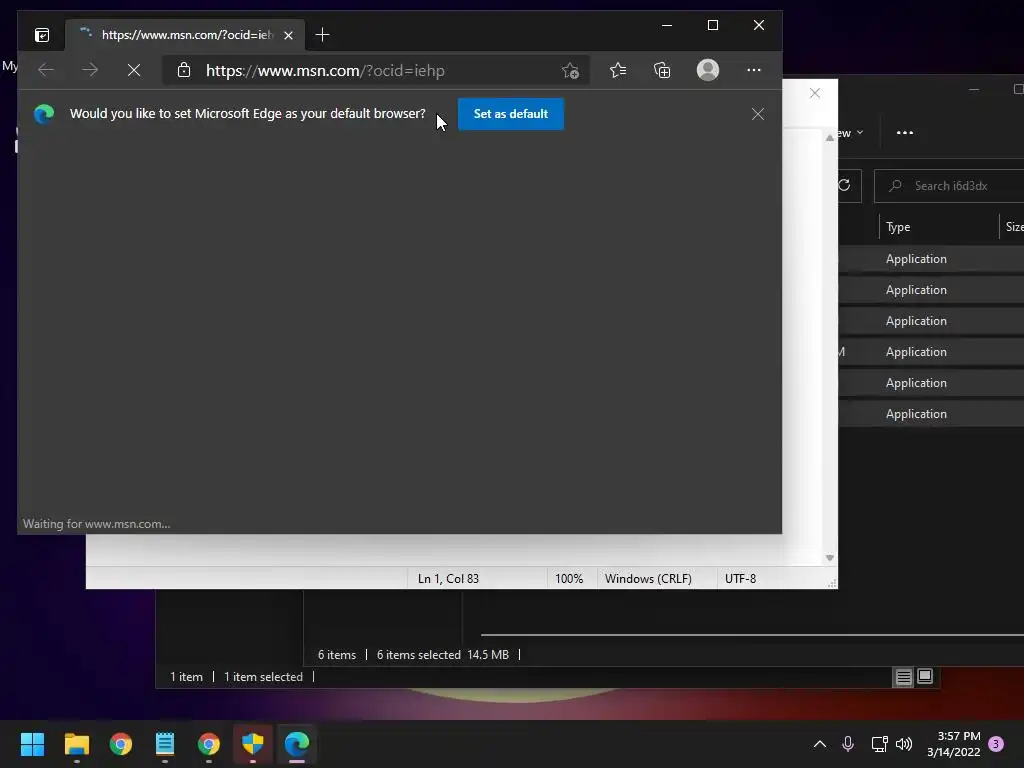Click Windows (CRLF) status entry
This screenshot has height=768, width=1024.
(648, 579)
